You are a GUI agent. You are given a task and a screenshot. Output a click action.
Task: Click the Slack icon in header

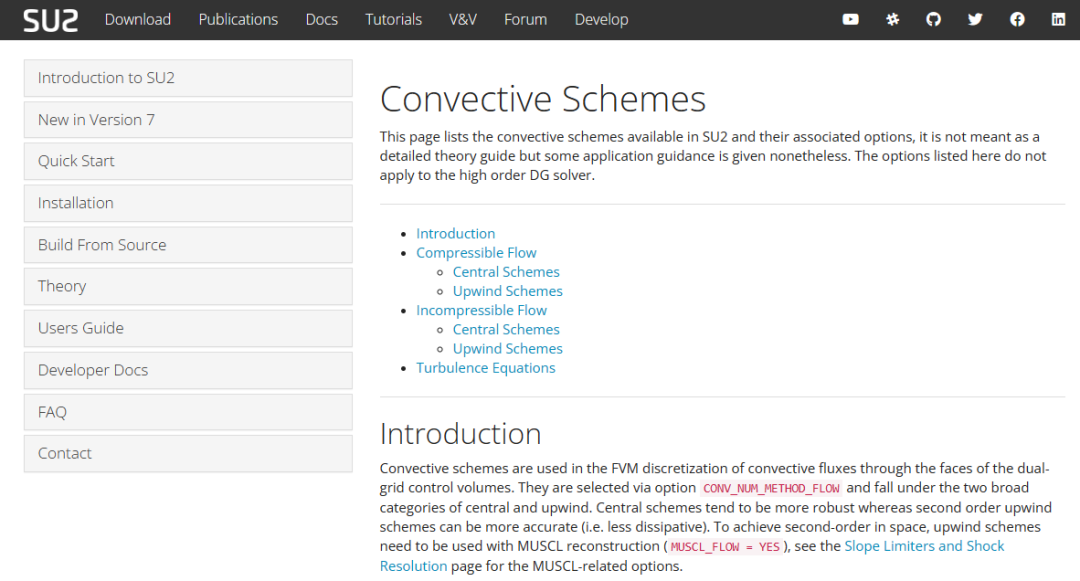[893, 19]
